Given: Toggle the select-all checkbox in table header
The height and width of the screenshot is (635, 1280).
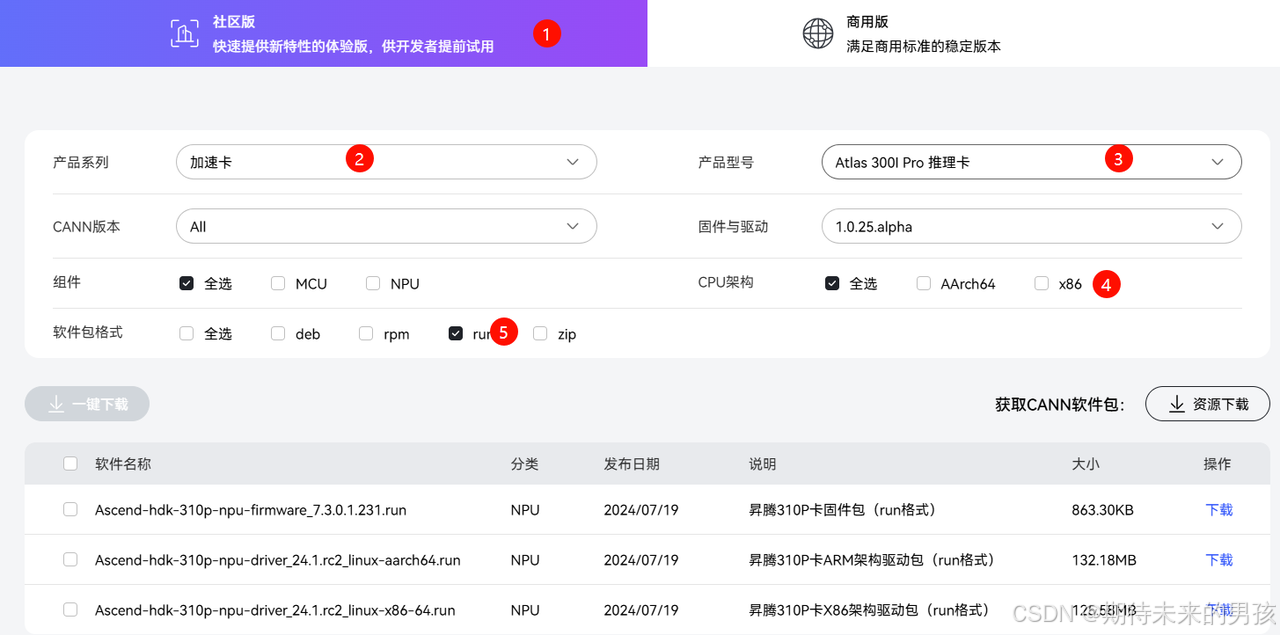Looking at the screenshot, I should [x=70, y=463].
